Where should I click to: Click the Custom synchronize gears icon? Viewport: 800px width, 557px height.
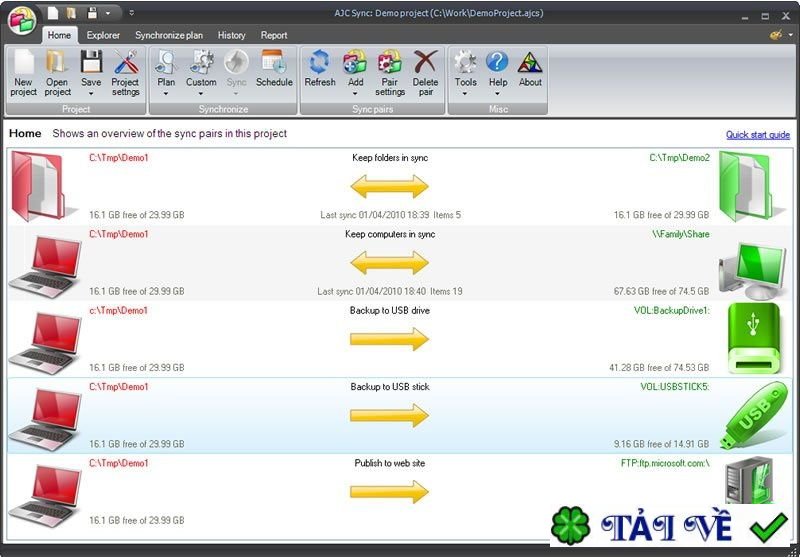[201, 62]
